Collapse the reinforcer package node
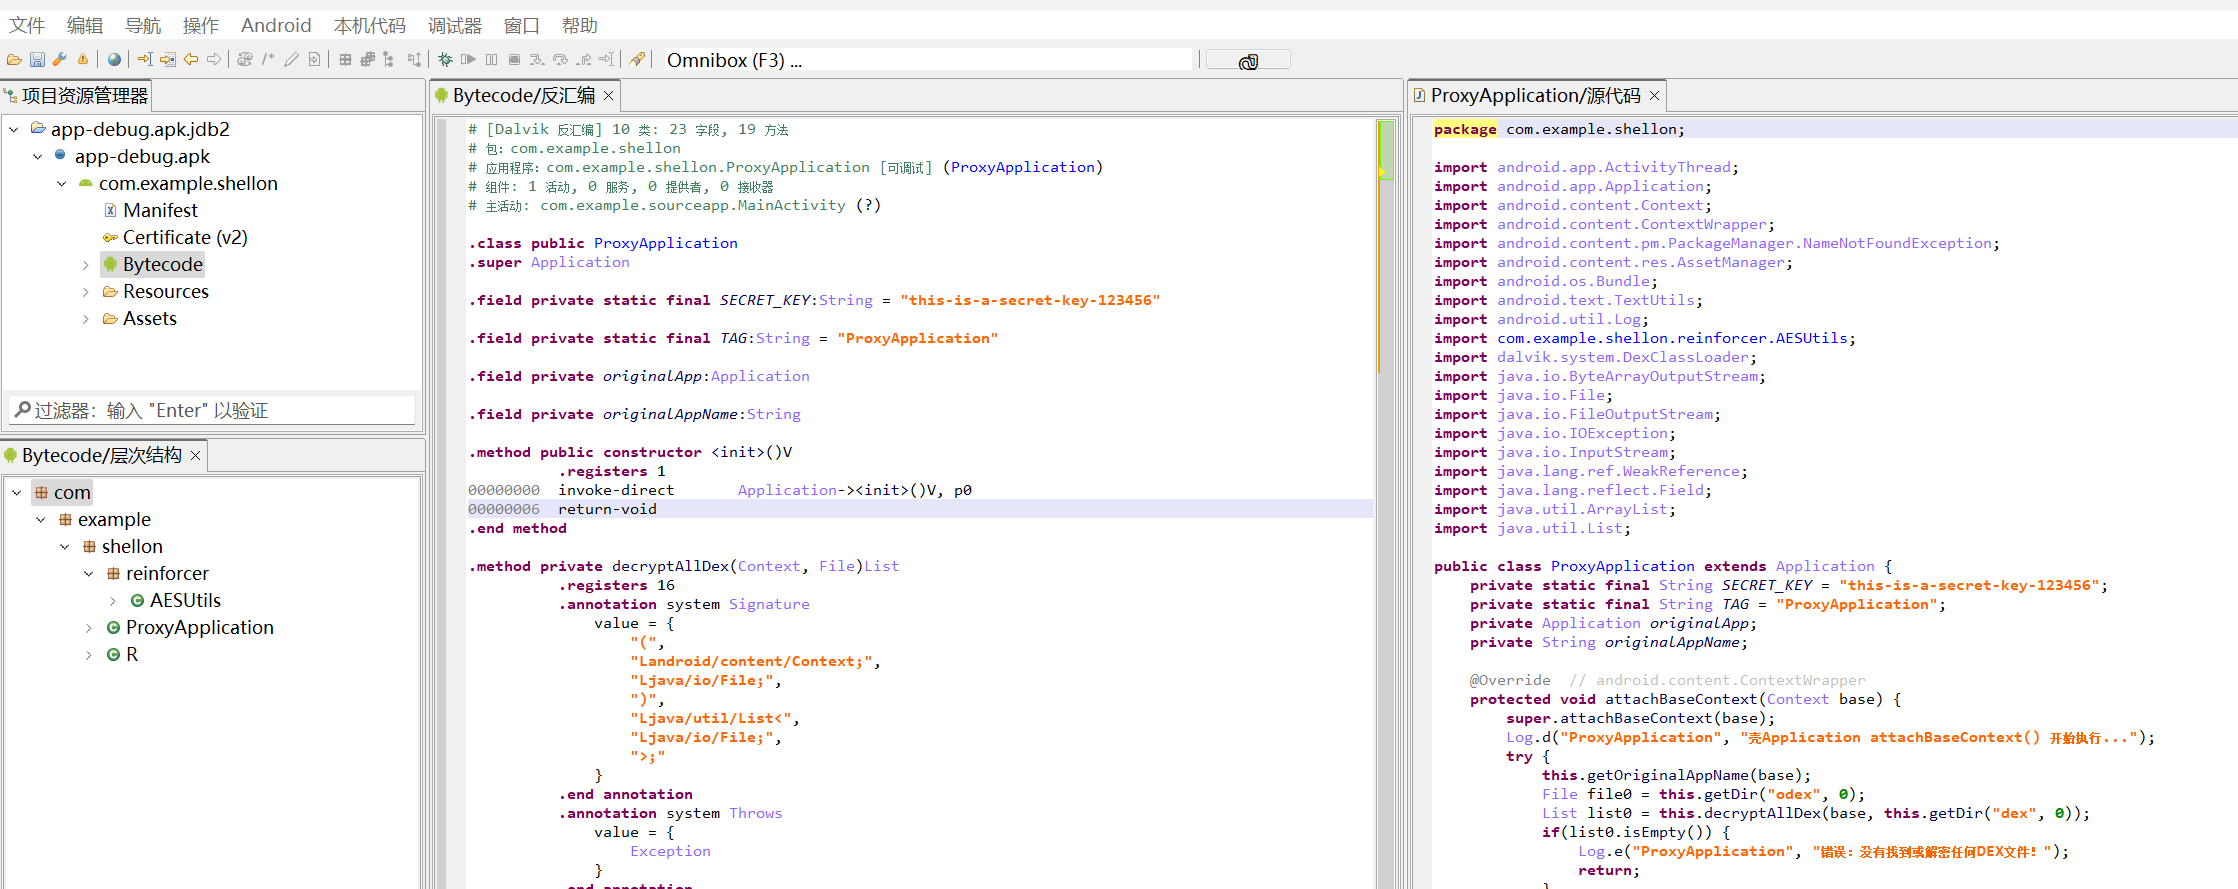2238x889 pixels. click(89, 574)
